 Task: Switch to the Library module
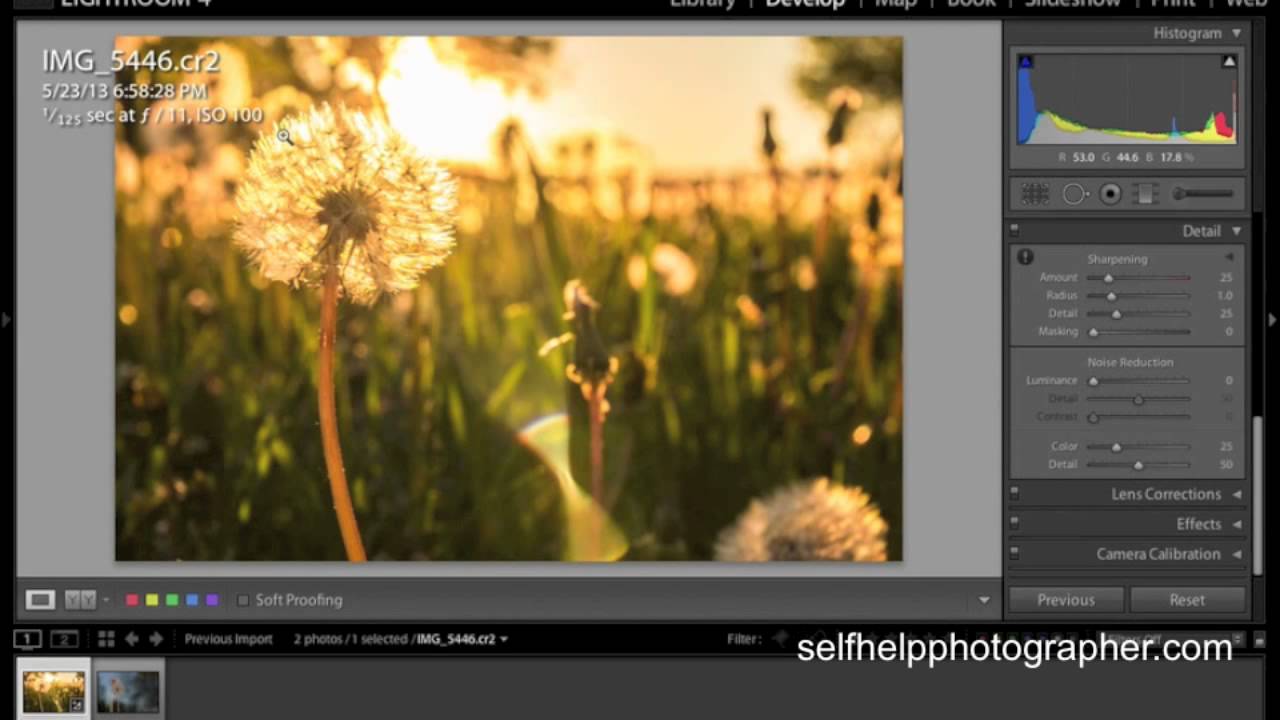pos(702,4)
